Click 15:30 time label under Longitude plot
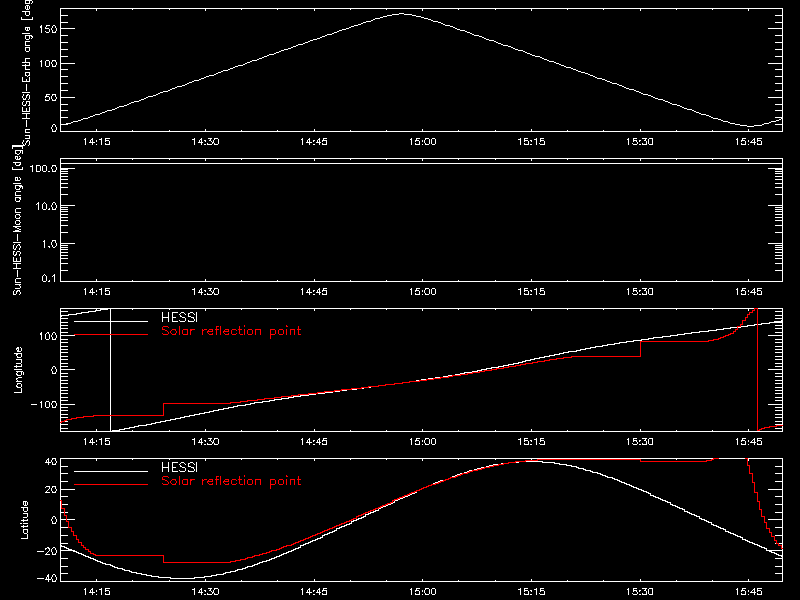This screenshot has width=800, height=600. coord(640,441)
